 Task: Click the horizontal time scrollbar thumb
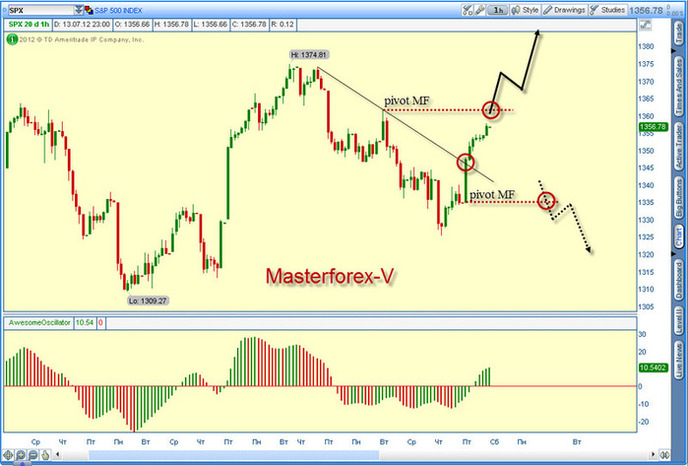(234, 455)
